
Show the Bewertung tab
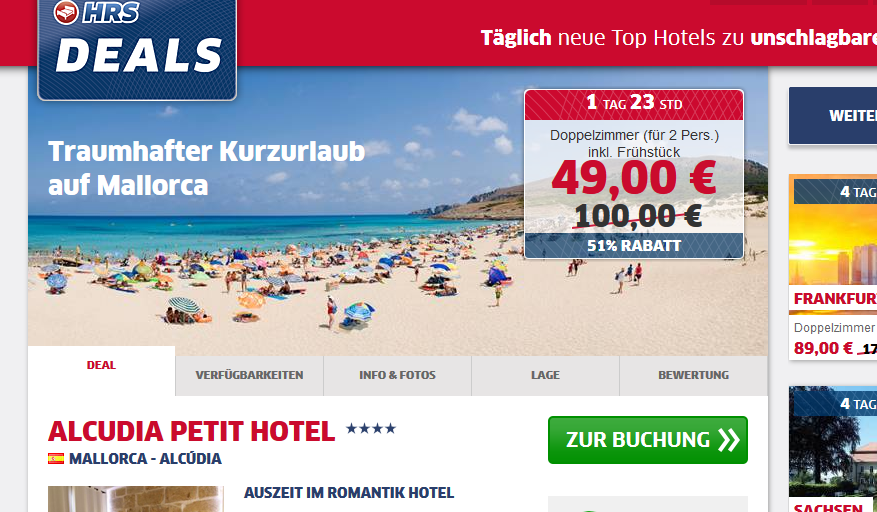(694, 375)
